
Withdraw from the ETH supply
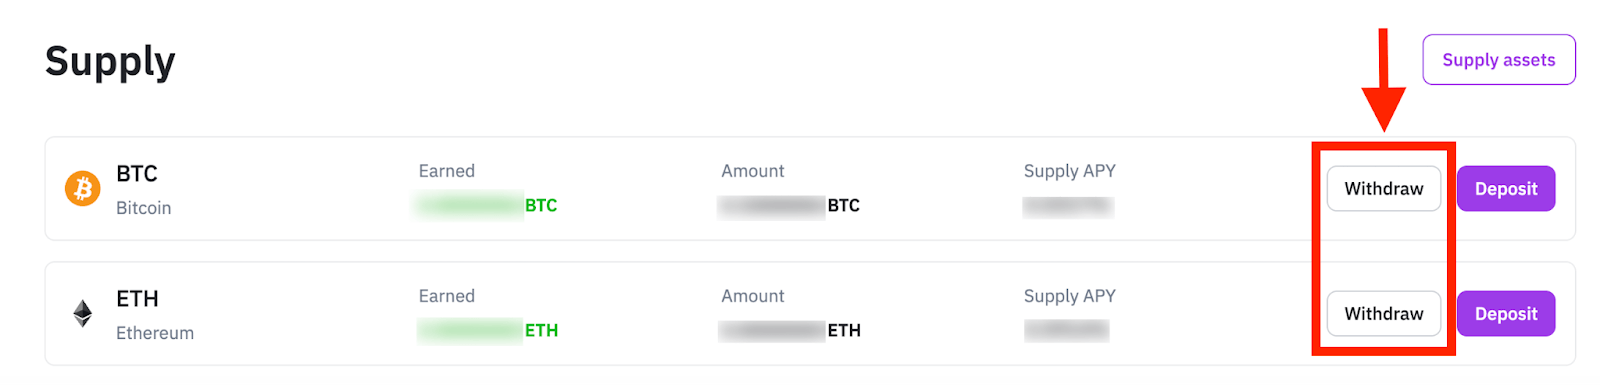click(1384, 314)
